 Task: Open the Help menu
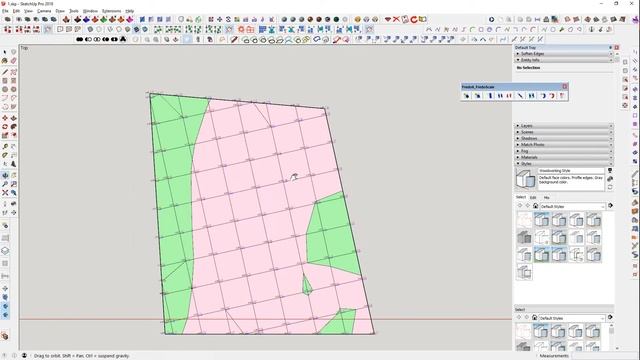tap(129, 11)
